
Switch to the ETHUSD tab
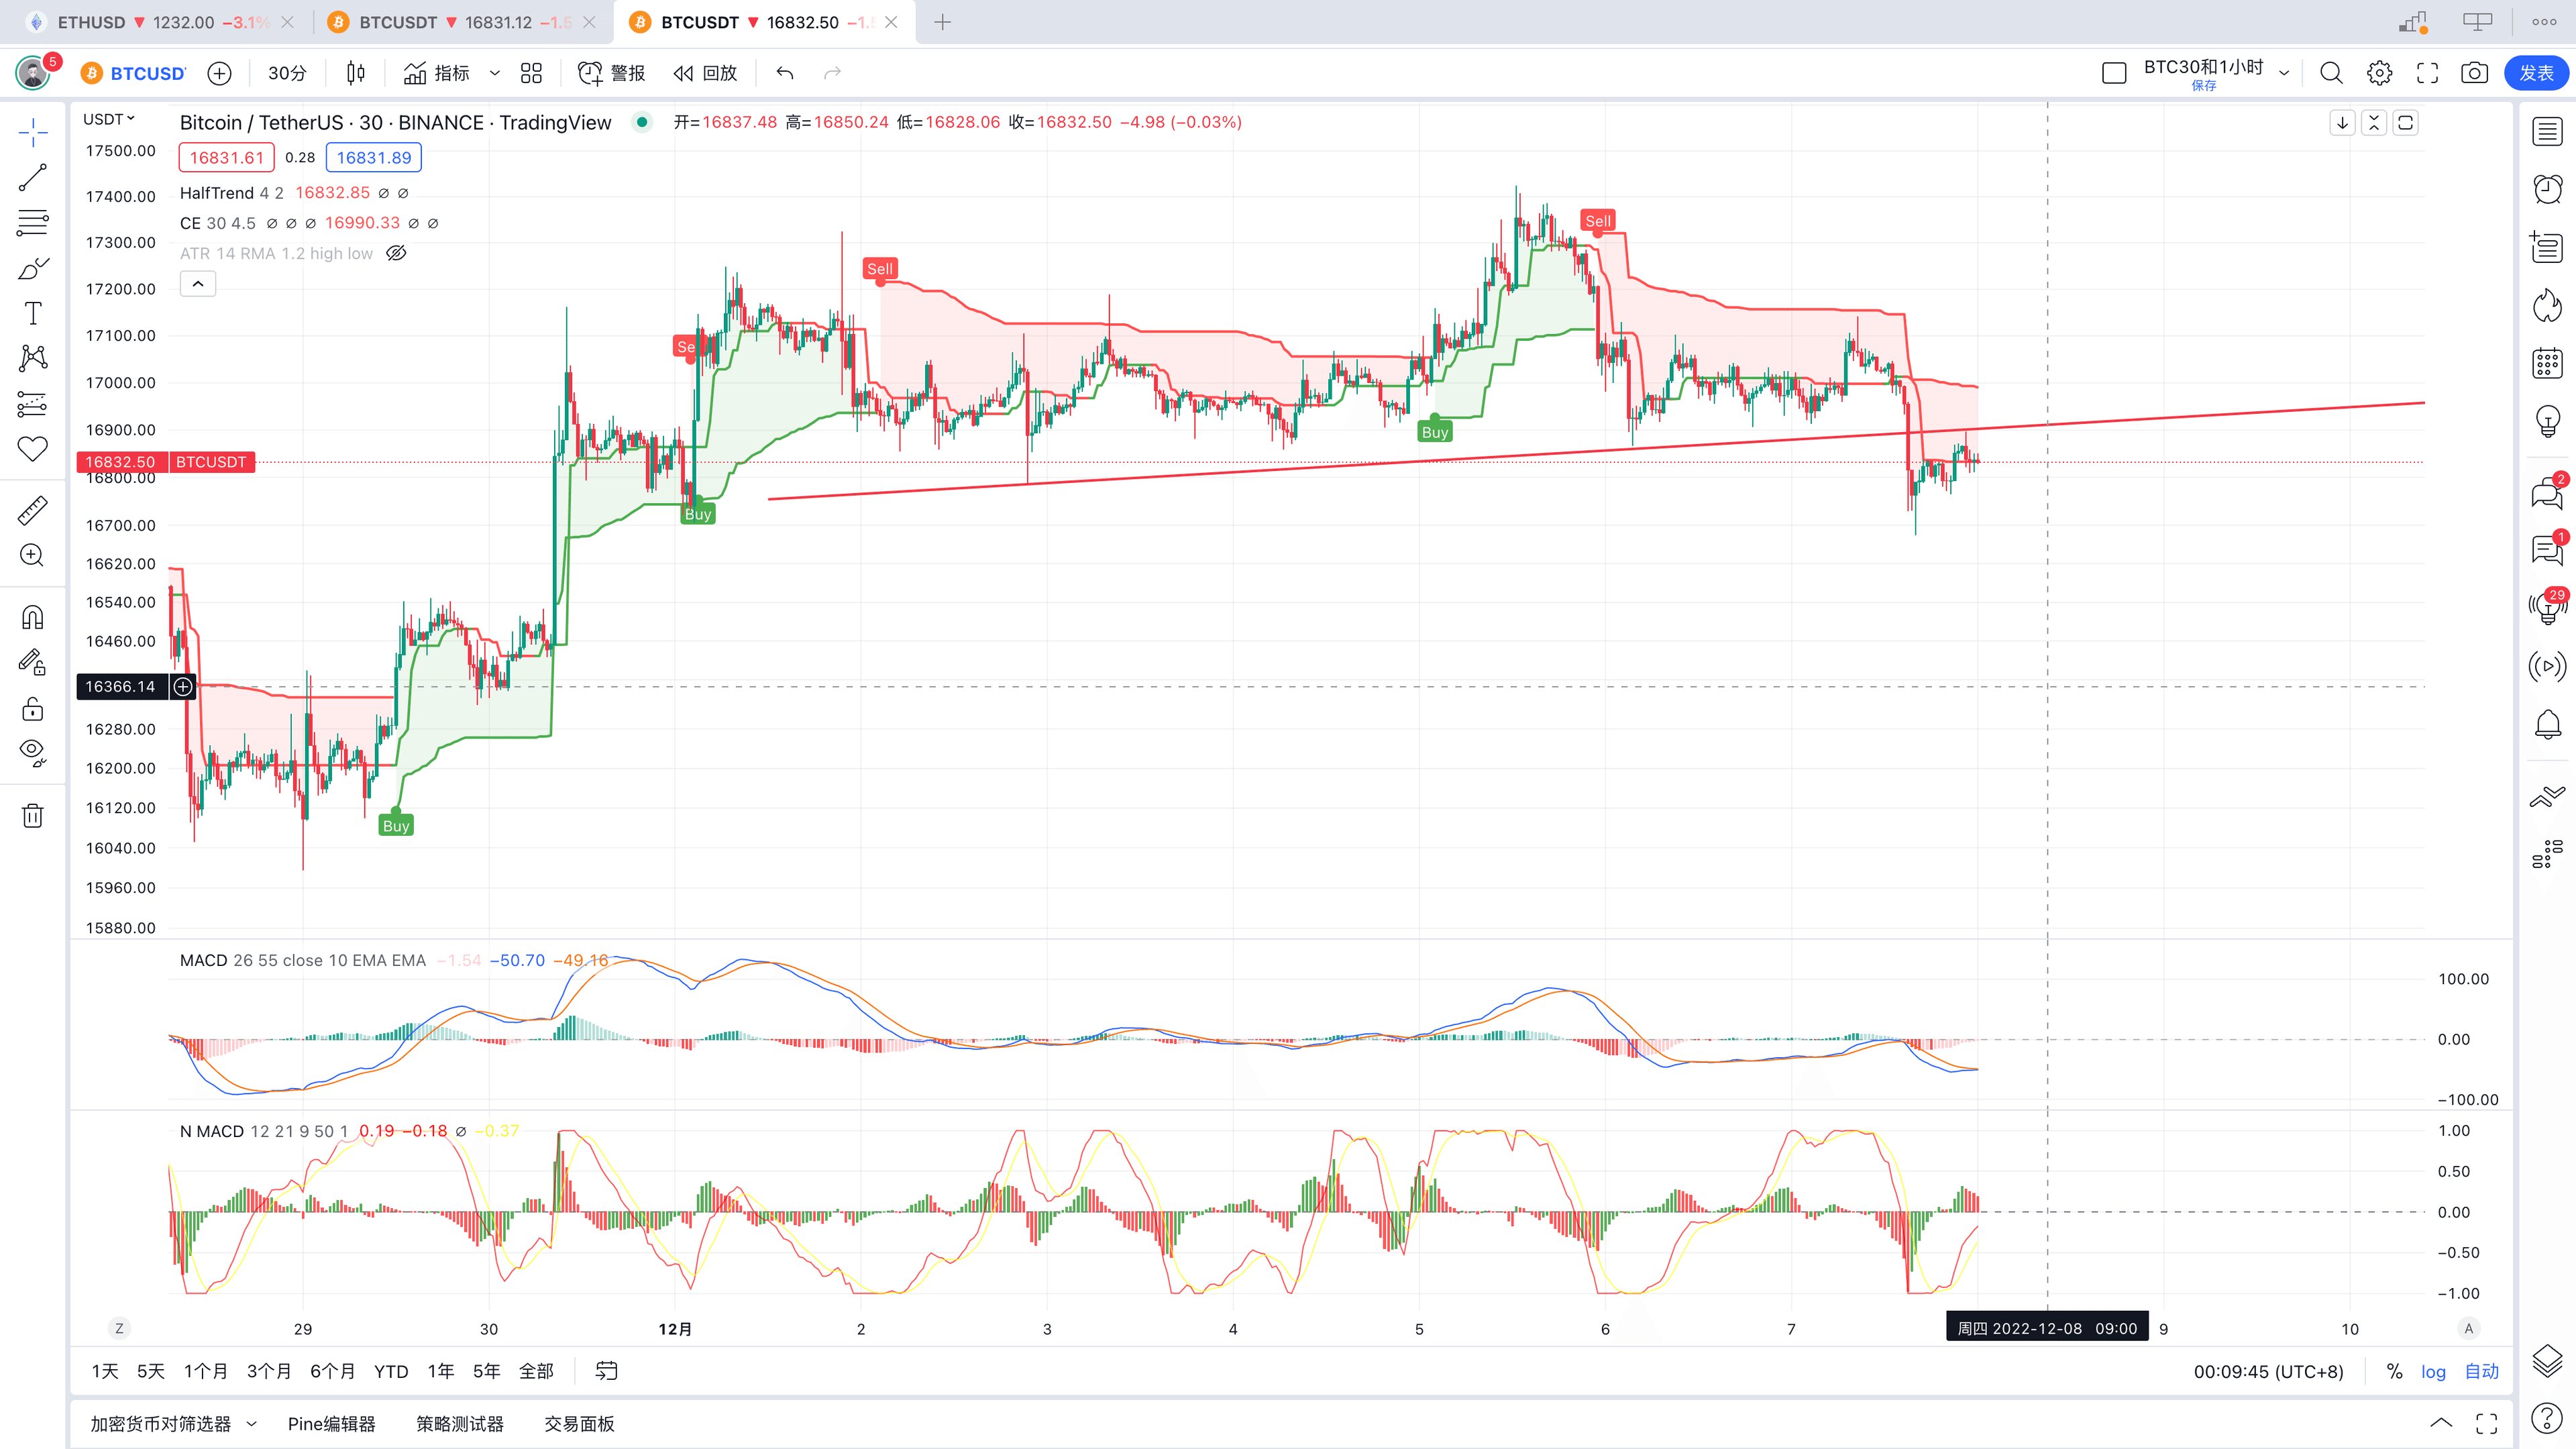point(160,22)
